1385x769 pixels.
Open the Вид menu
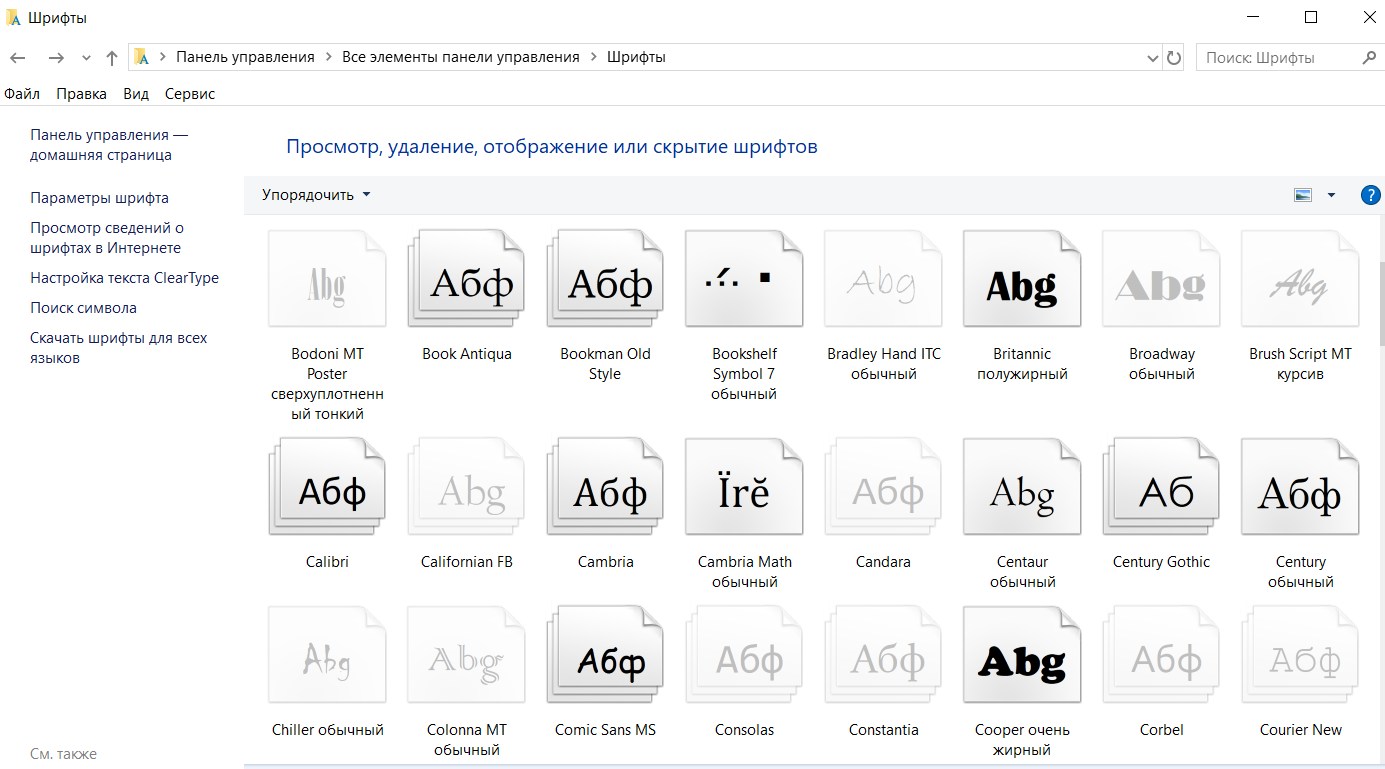coord(136,94)
